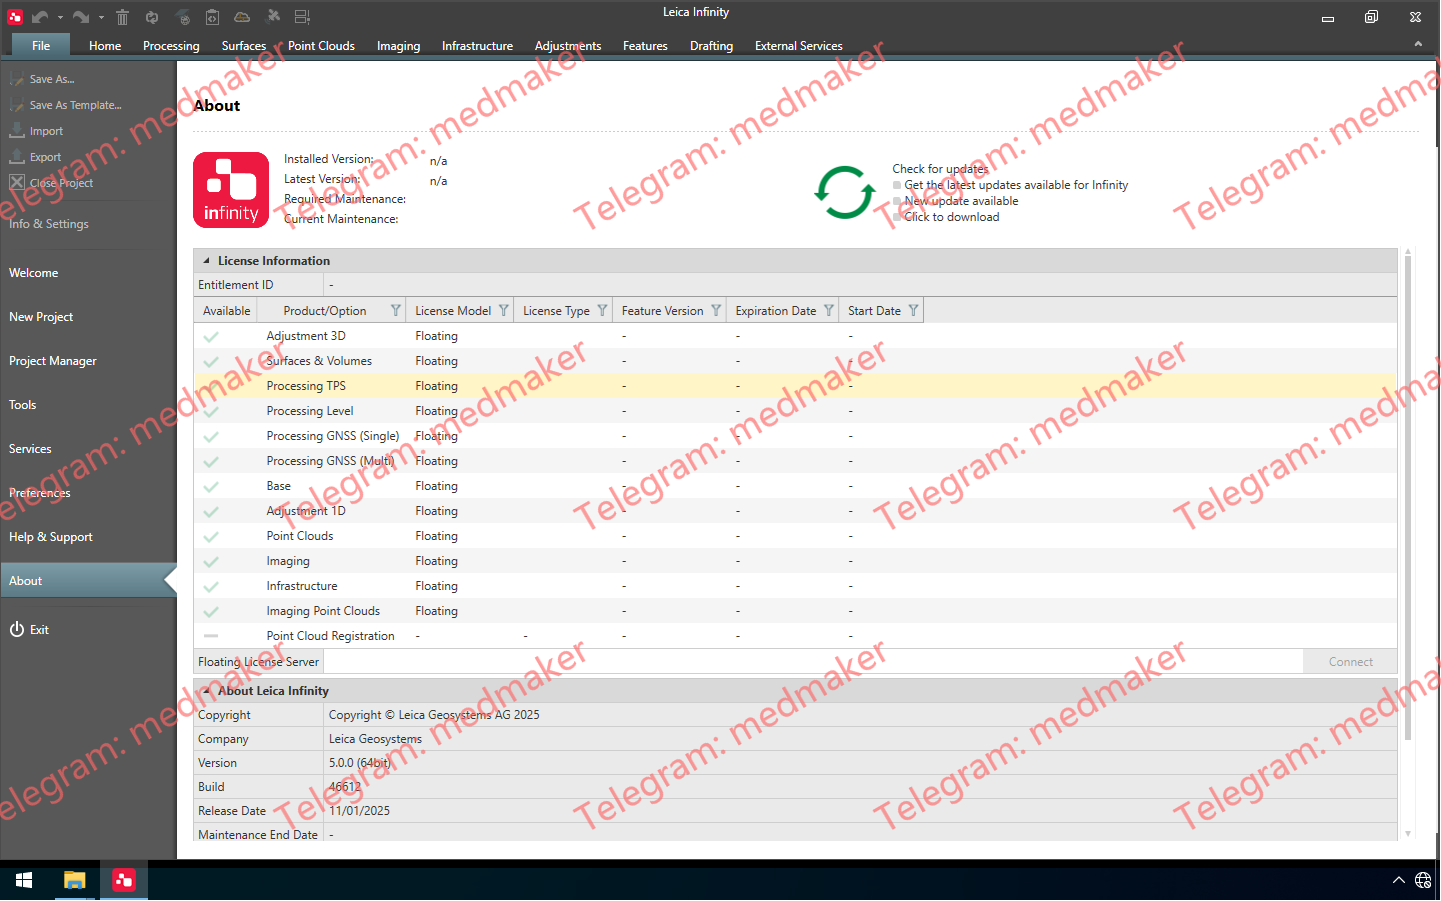The height and width of the screenshot is (901, 1441).
Task: Click the sync/refresh icon in the toolbar
Action: coord(152,16)
